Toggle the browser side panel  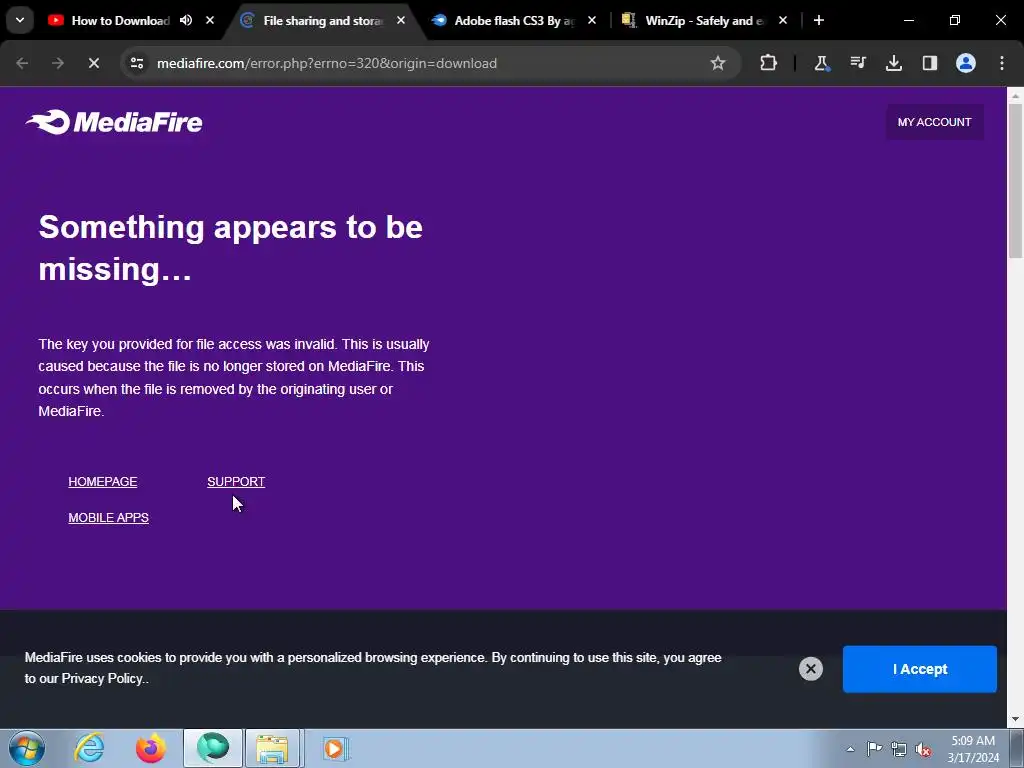point(930,63)
